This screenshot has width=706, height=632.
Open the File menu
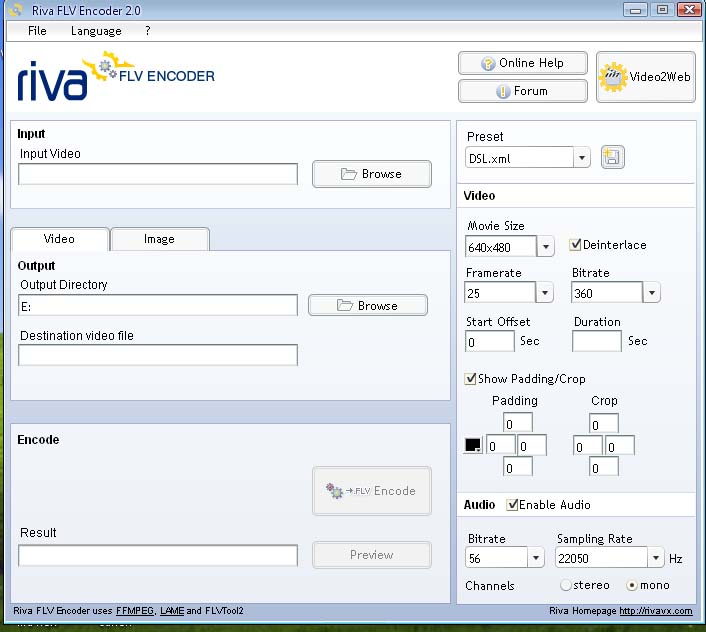(x=37, y=31)
